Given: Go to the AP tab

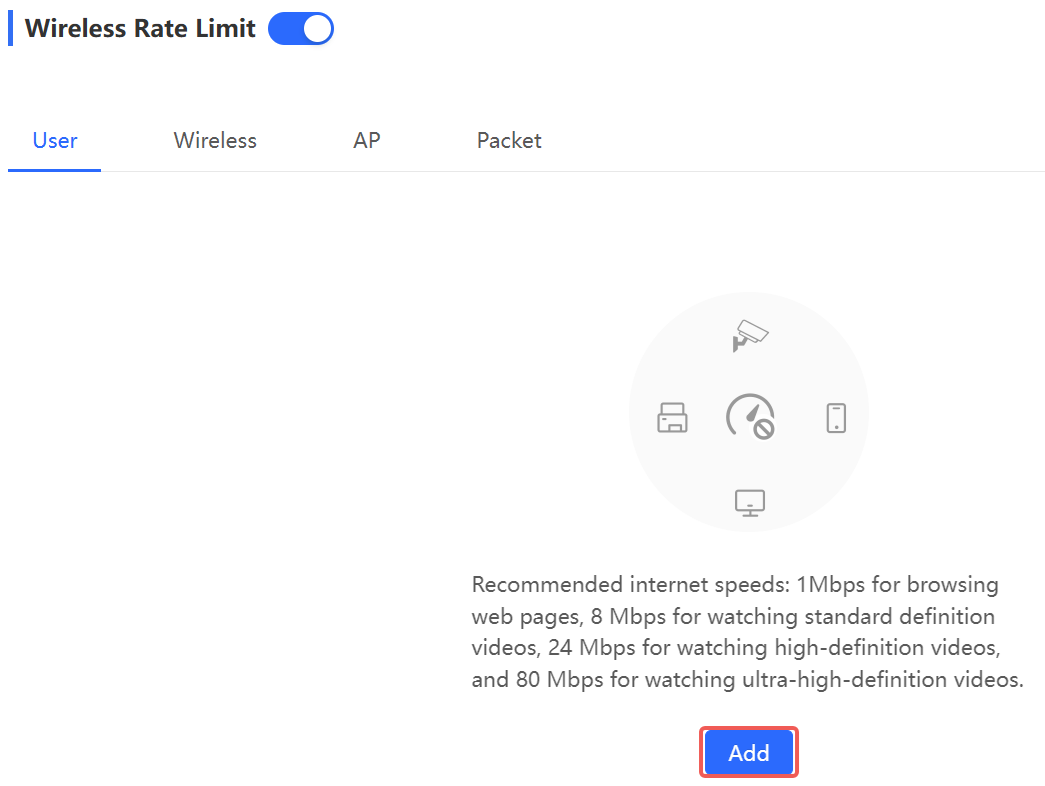Looking at the screenshot, I should coord(367,141).
